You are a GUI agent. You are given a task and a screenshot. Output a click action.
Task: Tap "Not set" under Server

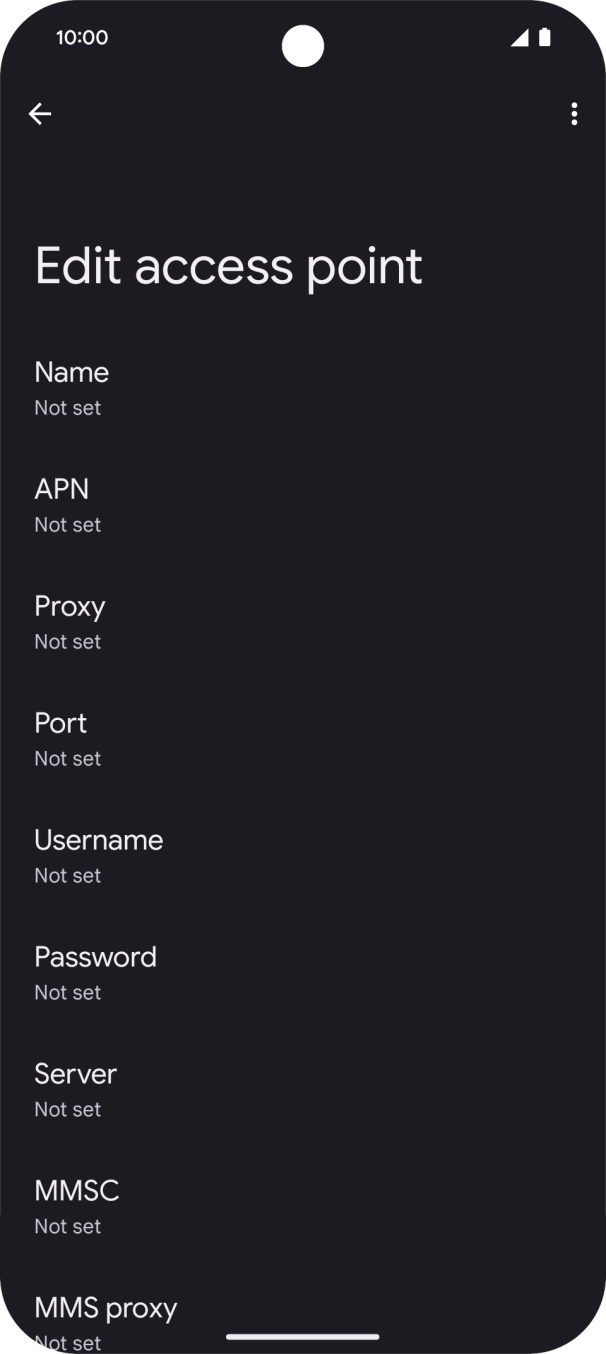(68, 1110)
